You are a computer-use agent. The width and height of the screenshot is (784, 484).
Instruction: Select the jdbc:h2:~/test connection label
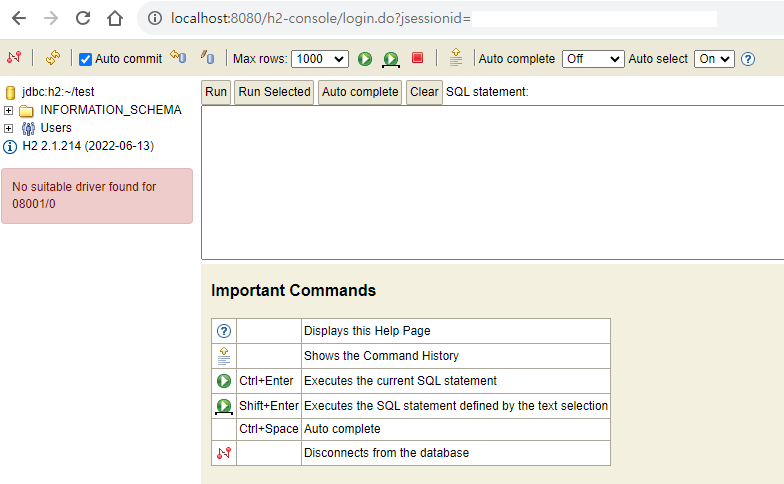coord(58,92)
